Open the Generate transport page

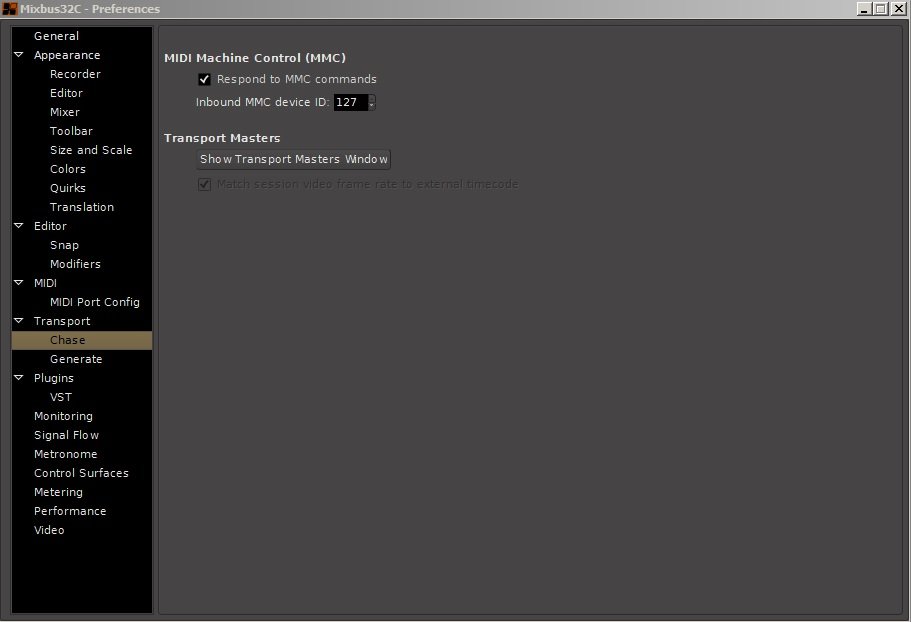pos(76,359)
